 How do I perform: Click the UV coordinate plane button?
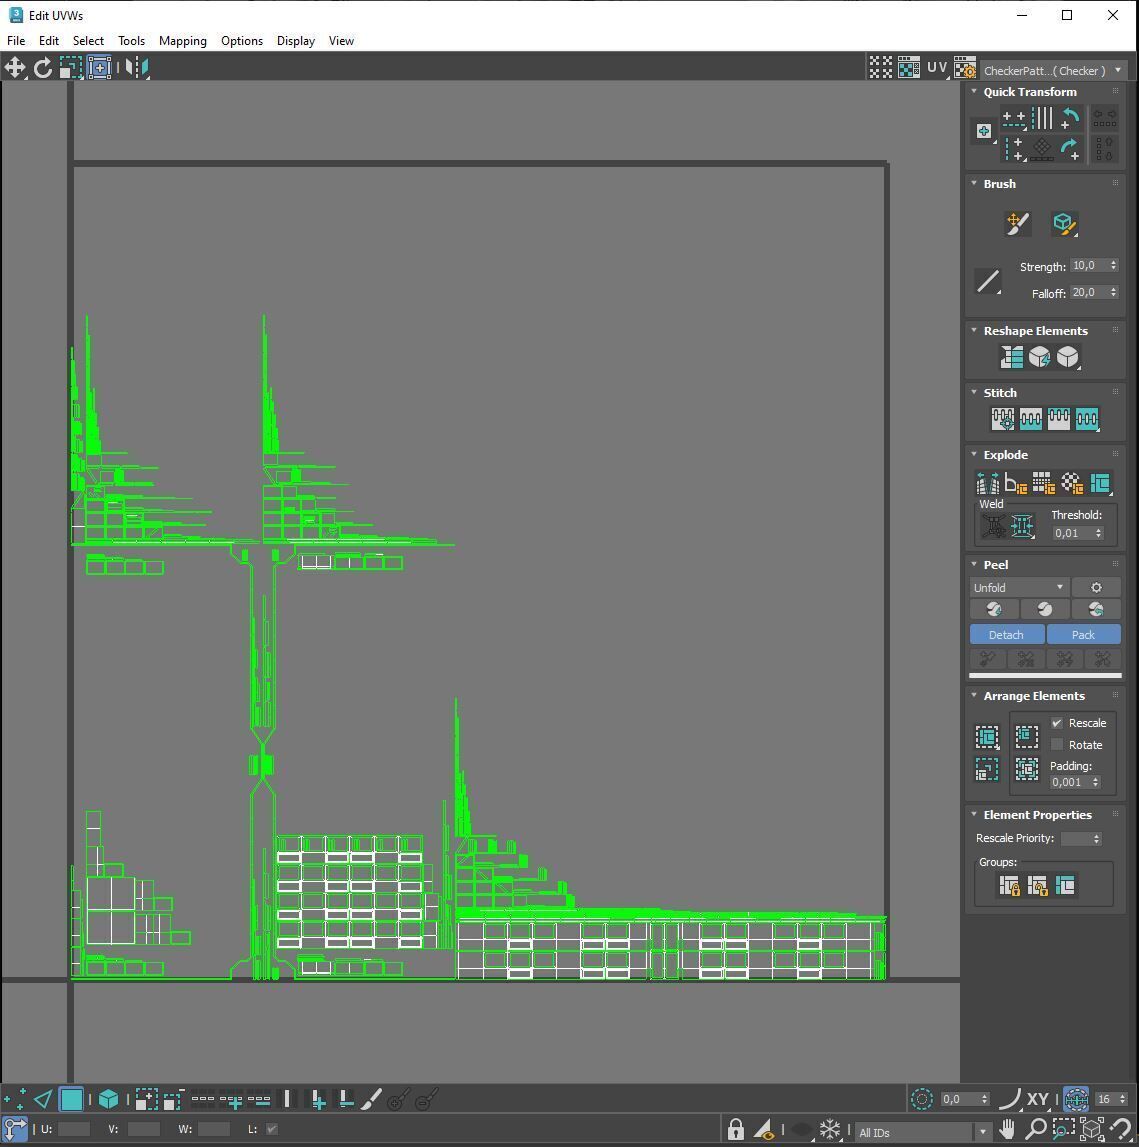[x=937, y=67]
